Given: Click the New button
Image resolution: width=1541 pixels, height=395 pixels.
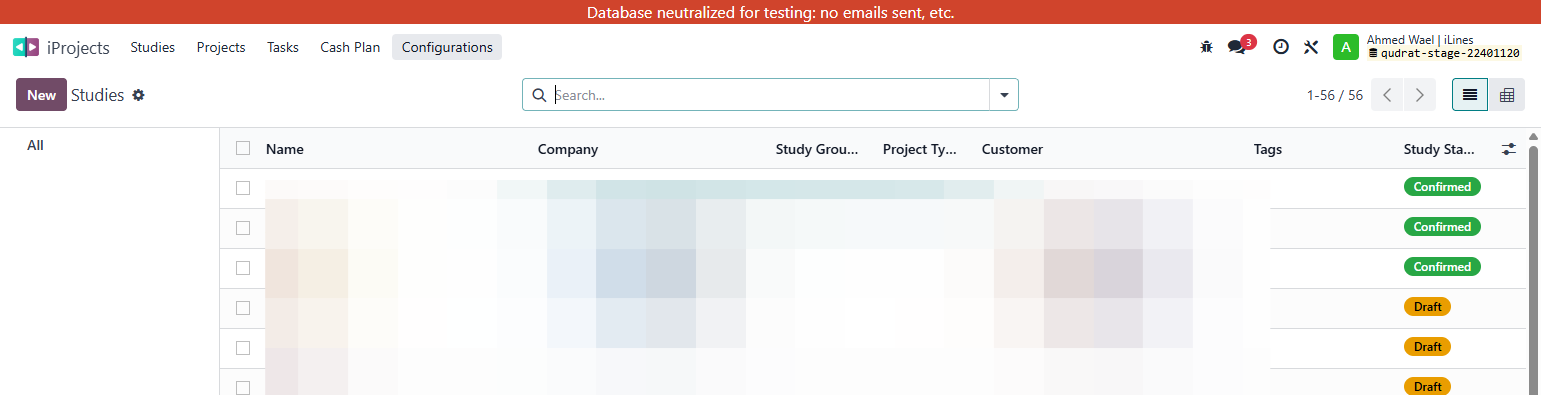Looking at the screenshot, I should (x=41, y=95).
